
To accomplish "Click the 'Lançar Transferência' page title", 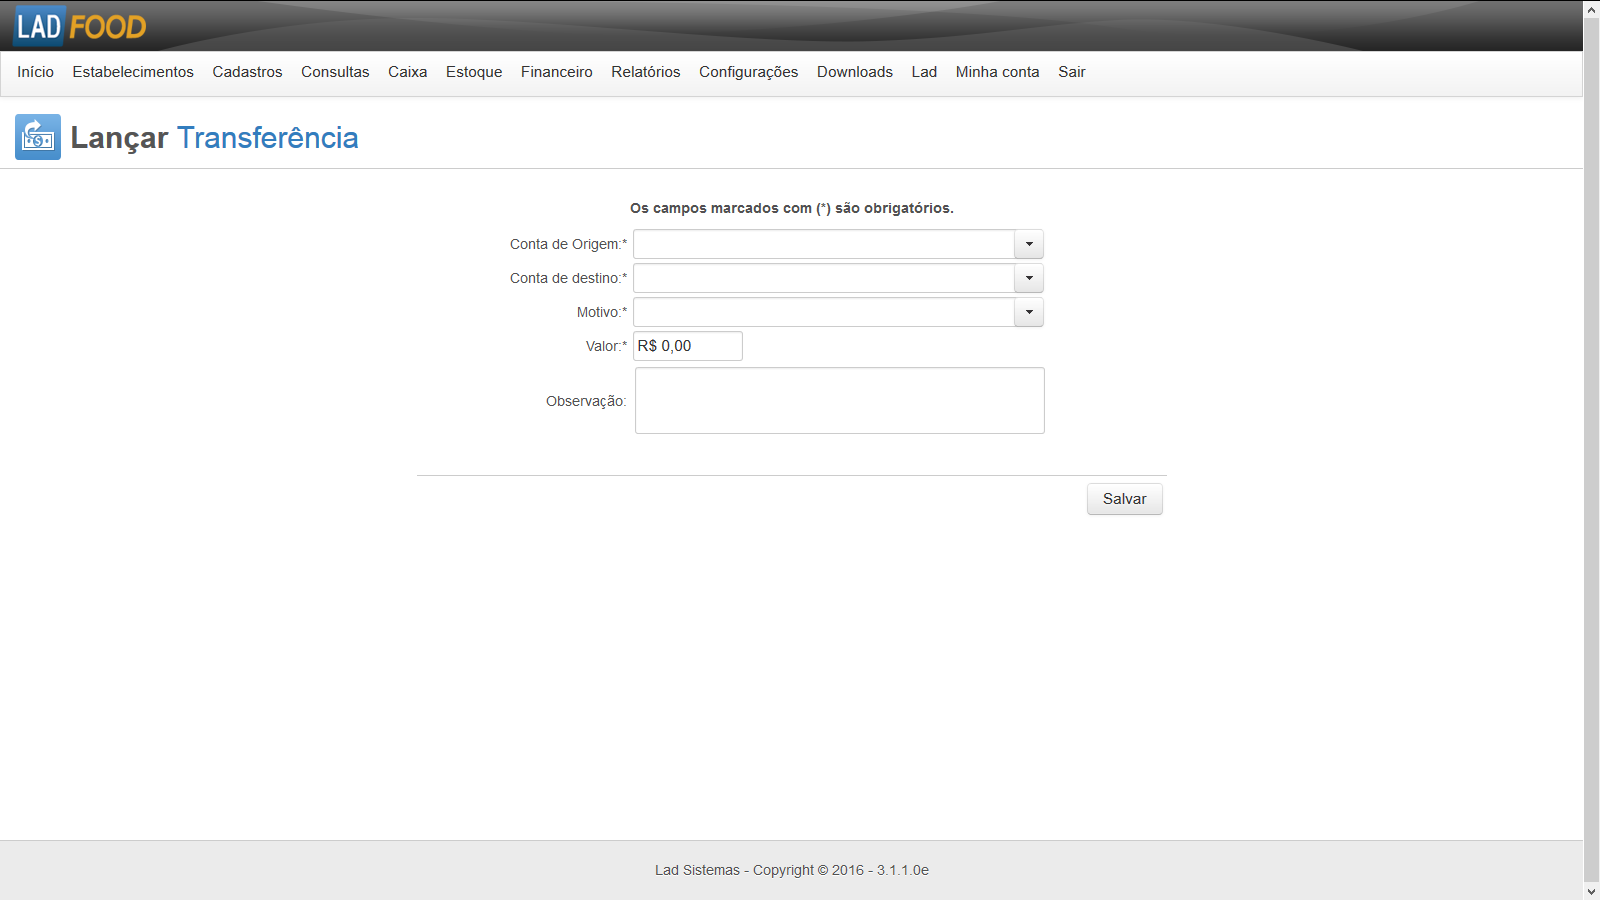I will coord(214,138).
